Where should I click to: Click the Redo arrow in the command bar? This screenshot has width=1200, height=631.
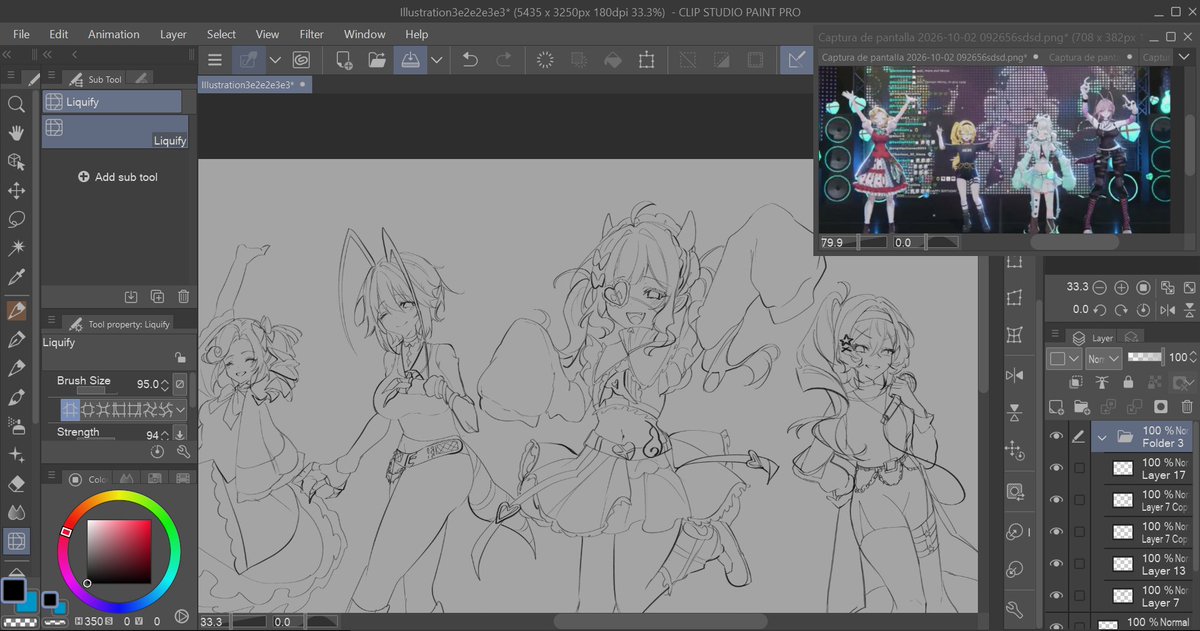(504, 60)
